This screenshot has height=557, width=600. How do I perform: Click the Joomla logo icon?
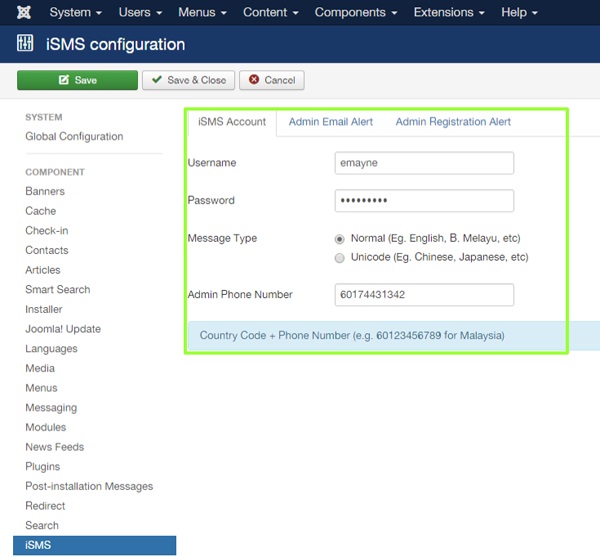(x=24, y=12)
